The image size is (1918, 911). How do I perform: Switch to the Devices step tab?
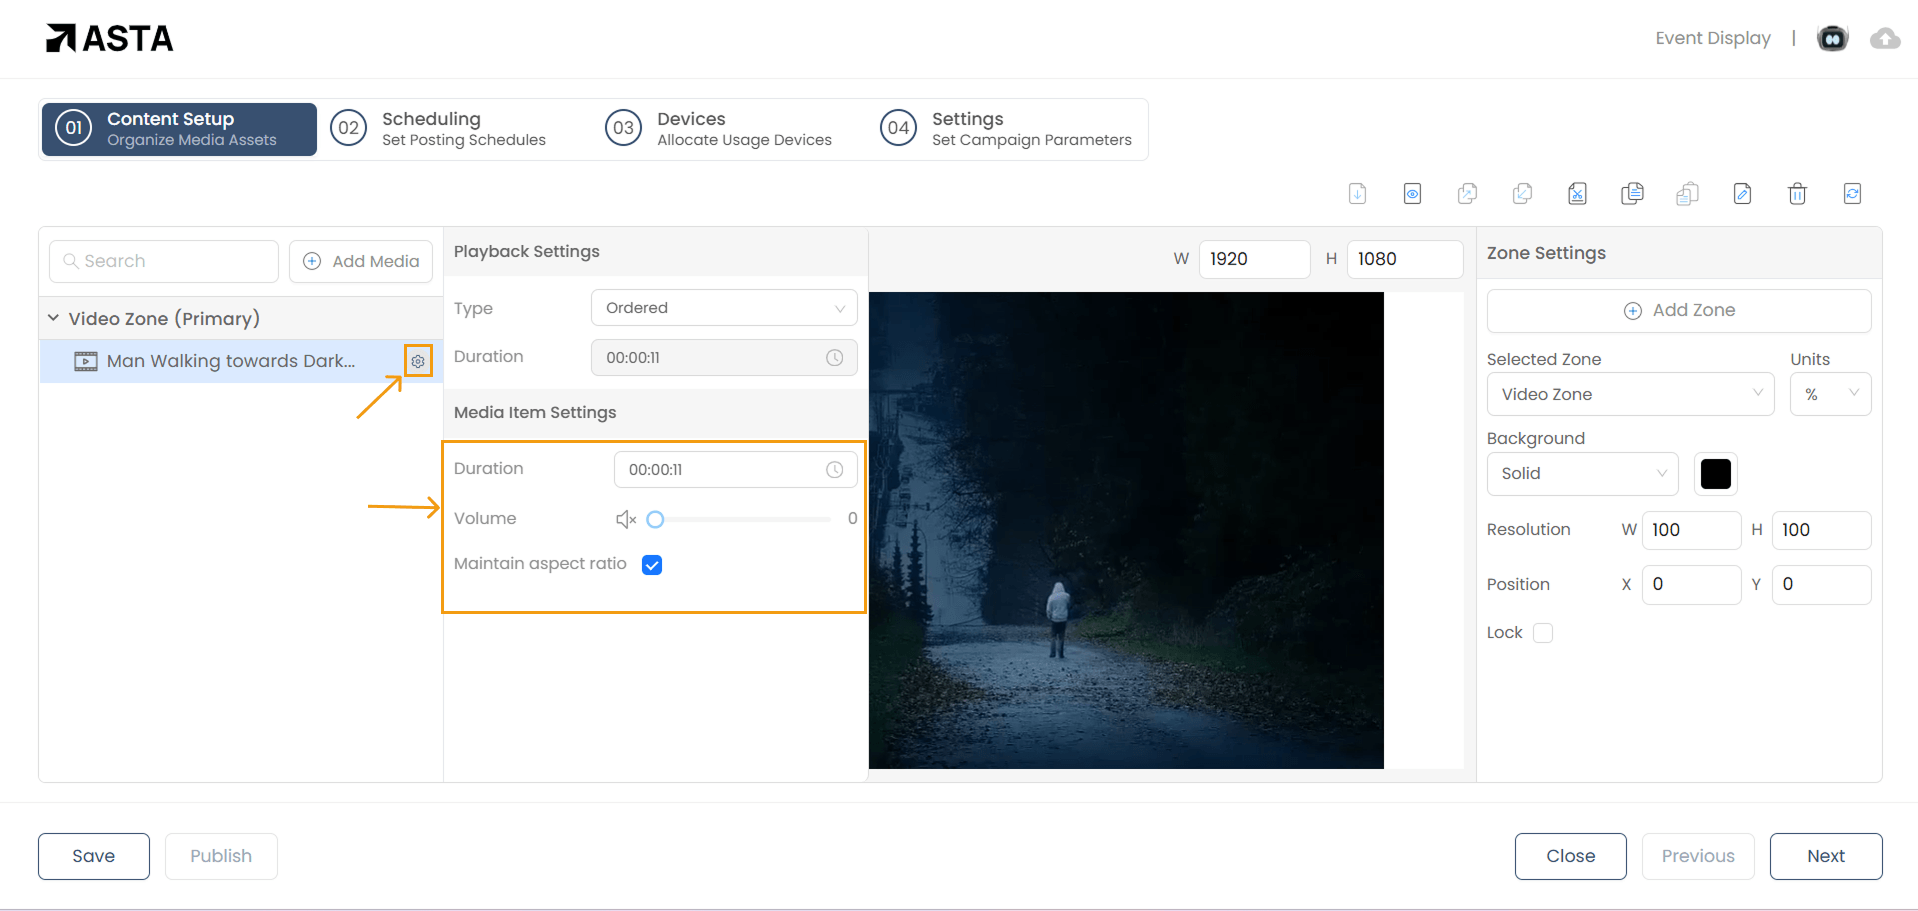(x=719, y=129)
